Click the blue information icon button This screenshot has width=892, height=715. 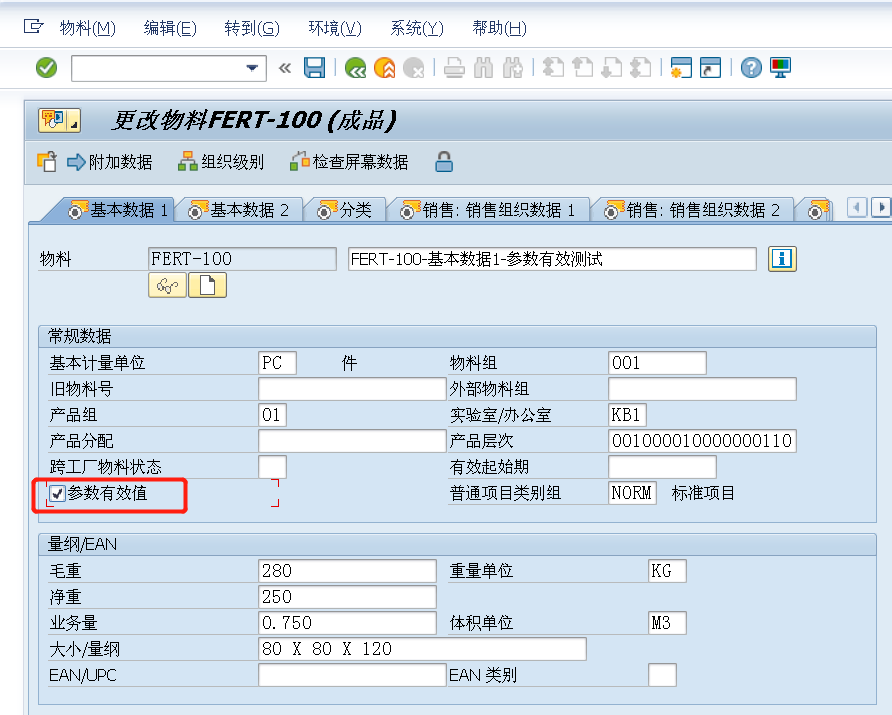click(x=782, y=259)
